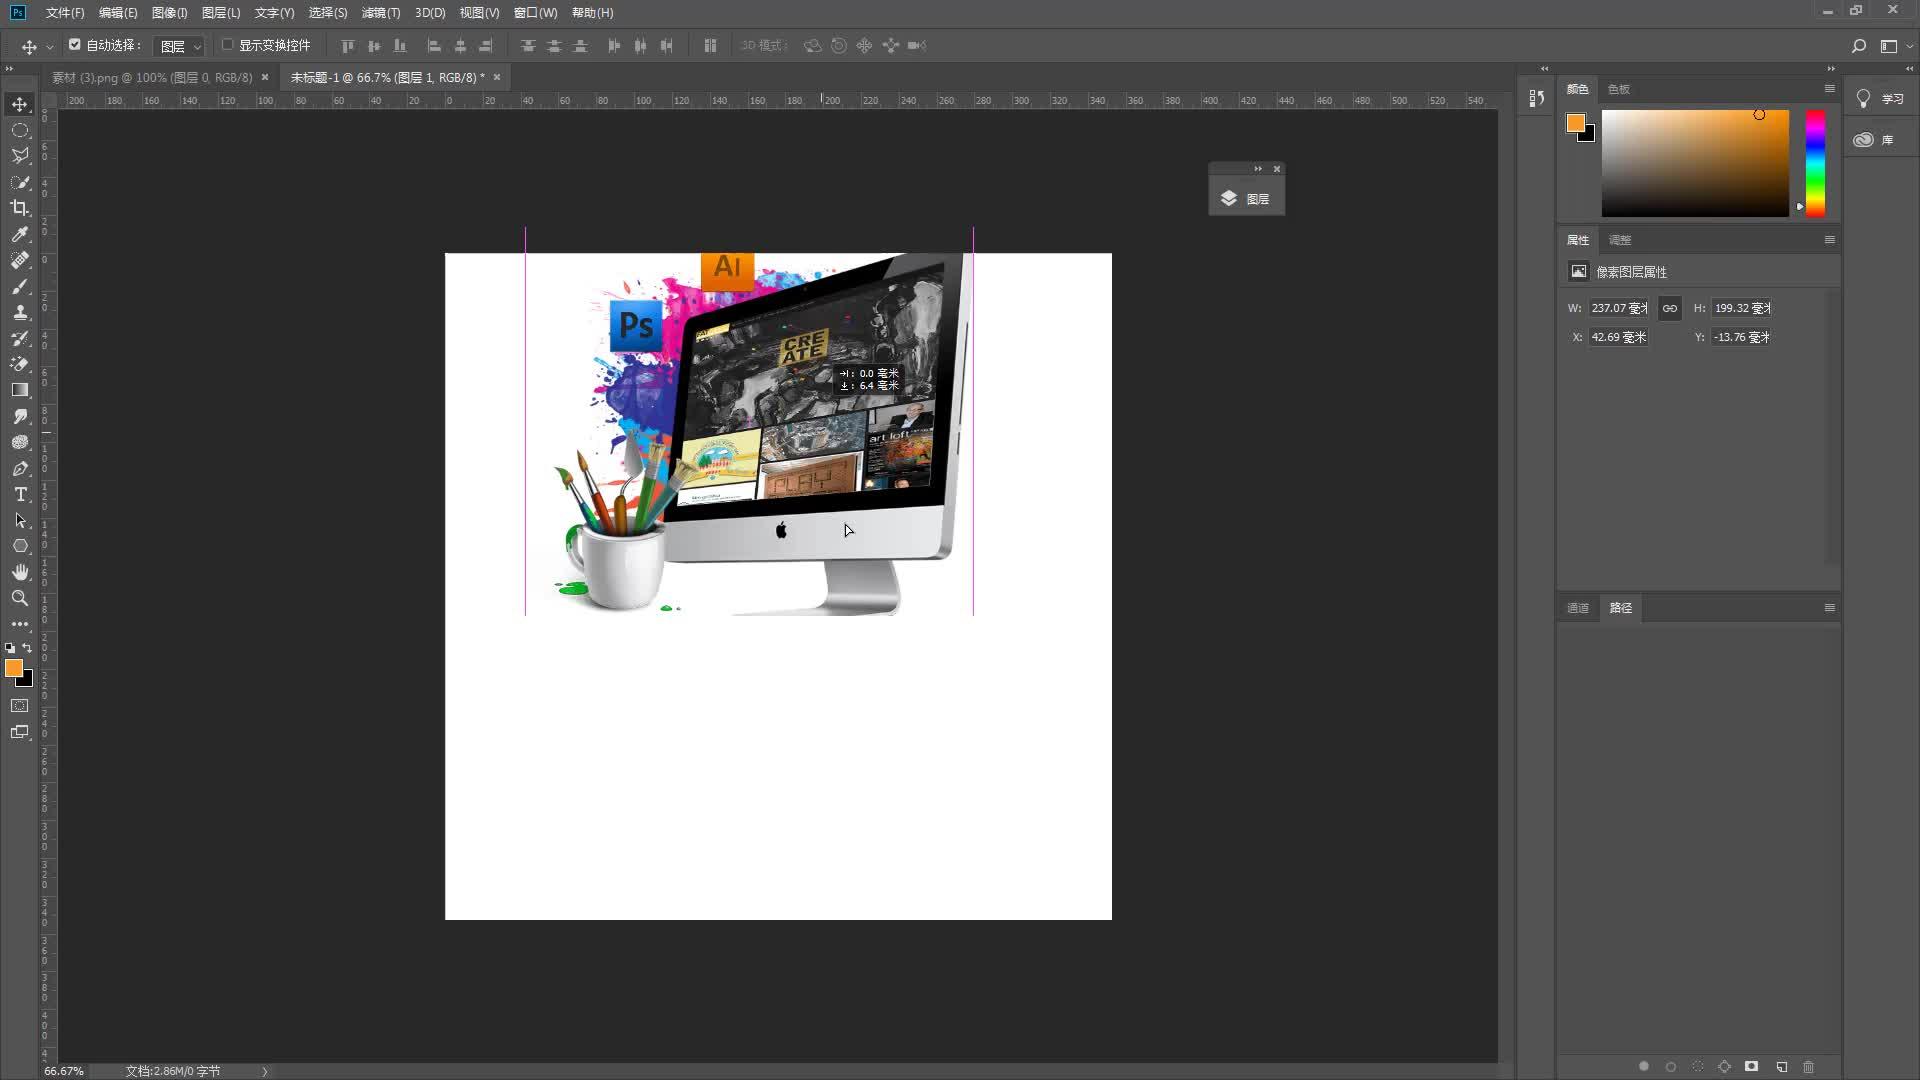Select the Elliptical Marquee tool
The height and width of the screenshot is (1080, 1920).
pos(20,130)
